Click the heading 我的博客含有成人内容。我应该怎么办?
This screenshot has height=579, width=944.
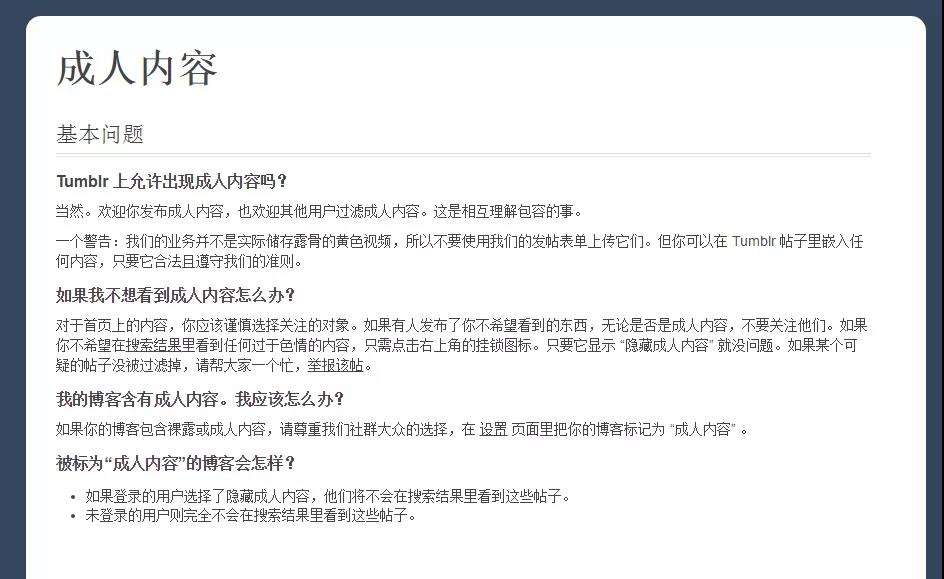[x=200, y=400]
